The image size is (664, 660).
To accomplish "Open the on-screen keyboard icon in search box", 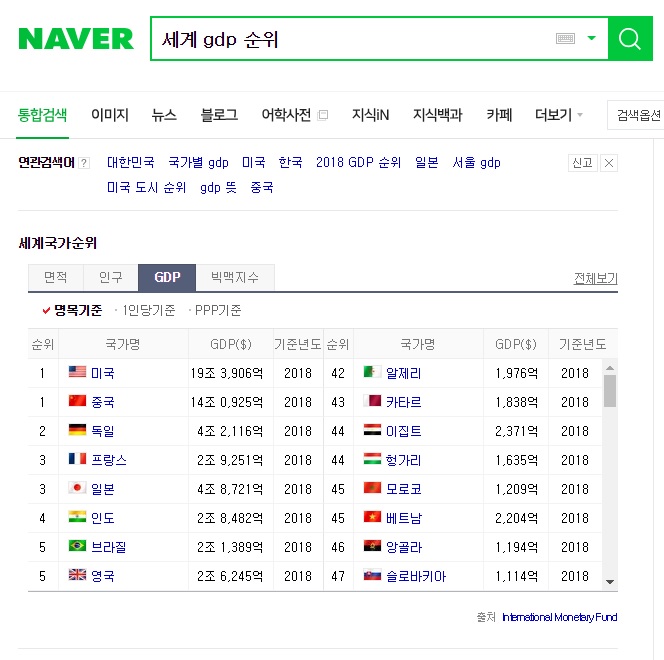I will (x=565, y=39).
